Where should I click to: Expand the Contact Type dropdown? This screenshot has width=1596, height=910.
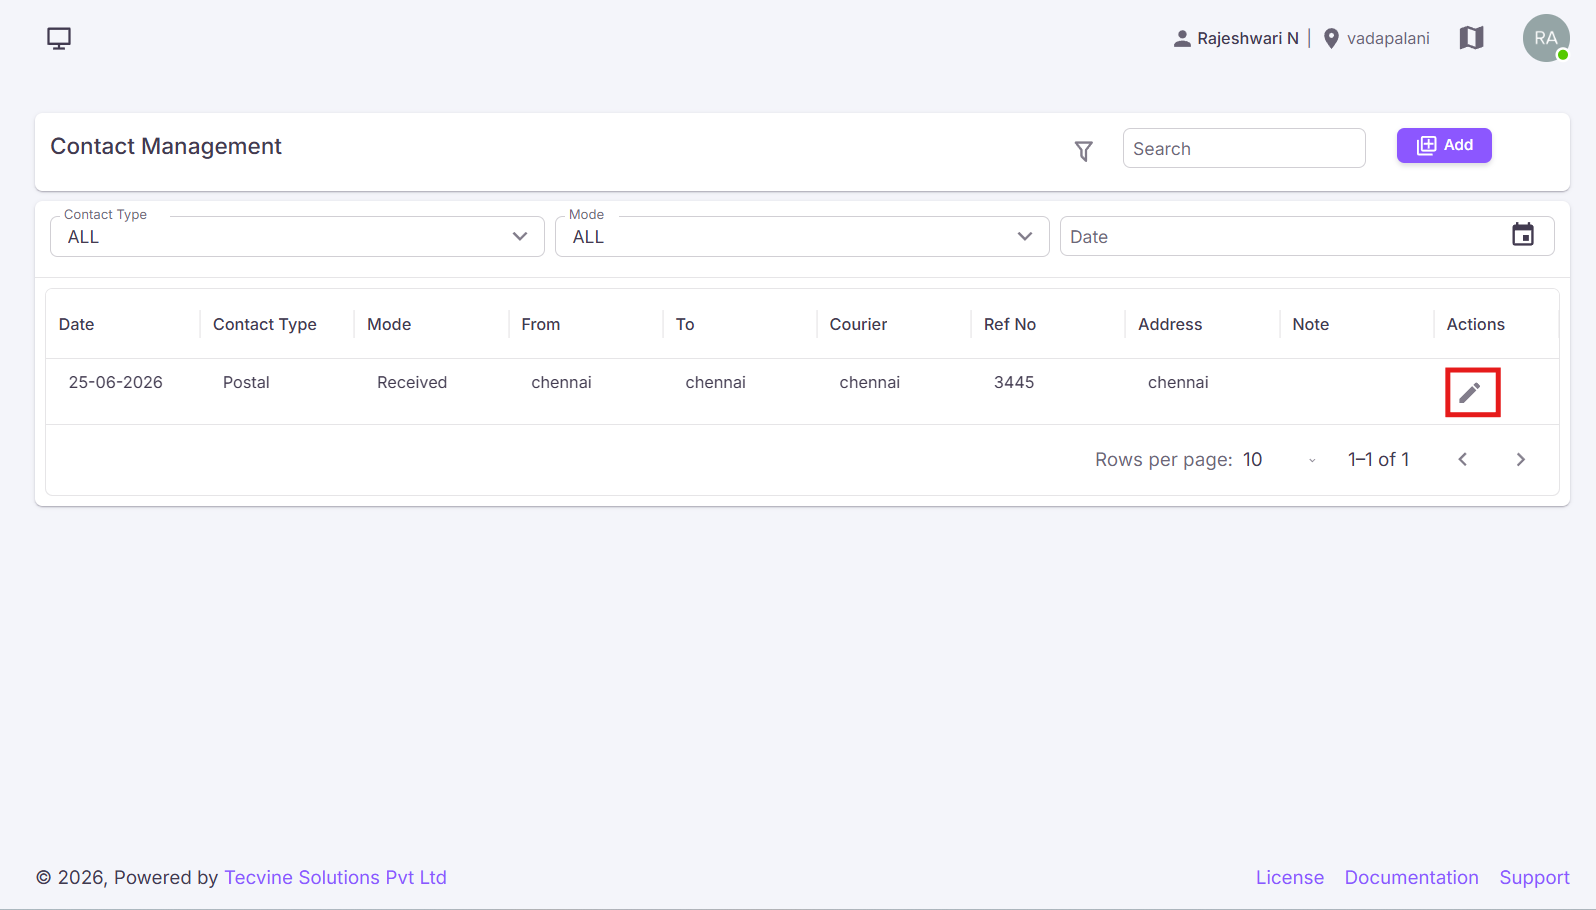(x=297, y=237)
